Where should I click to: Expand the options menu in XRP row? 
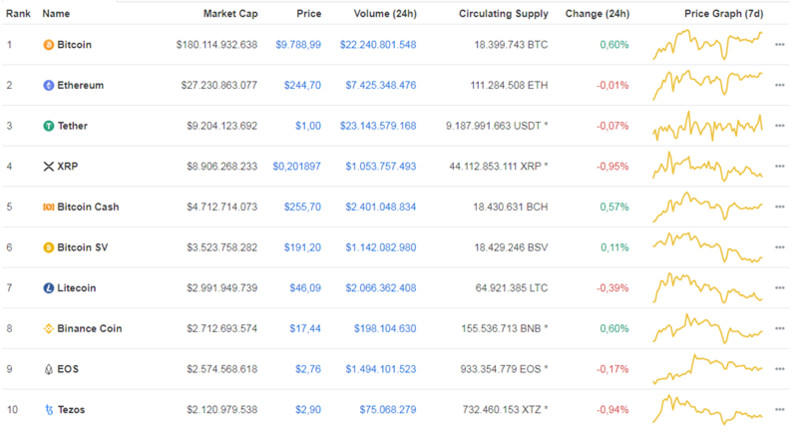click(779, 166)
